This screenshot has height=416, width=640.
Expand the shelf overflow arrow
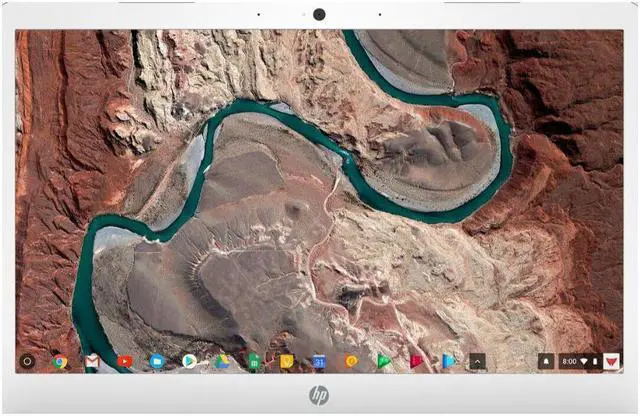pos(478,361)
